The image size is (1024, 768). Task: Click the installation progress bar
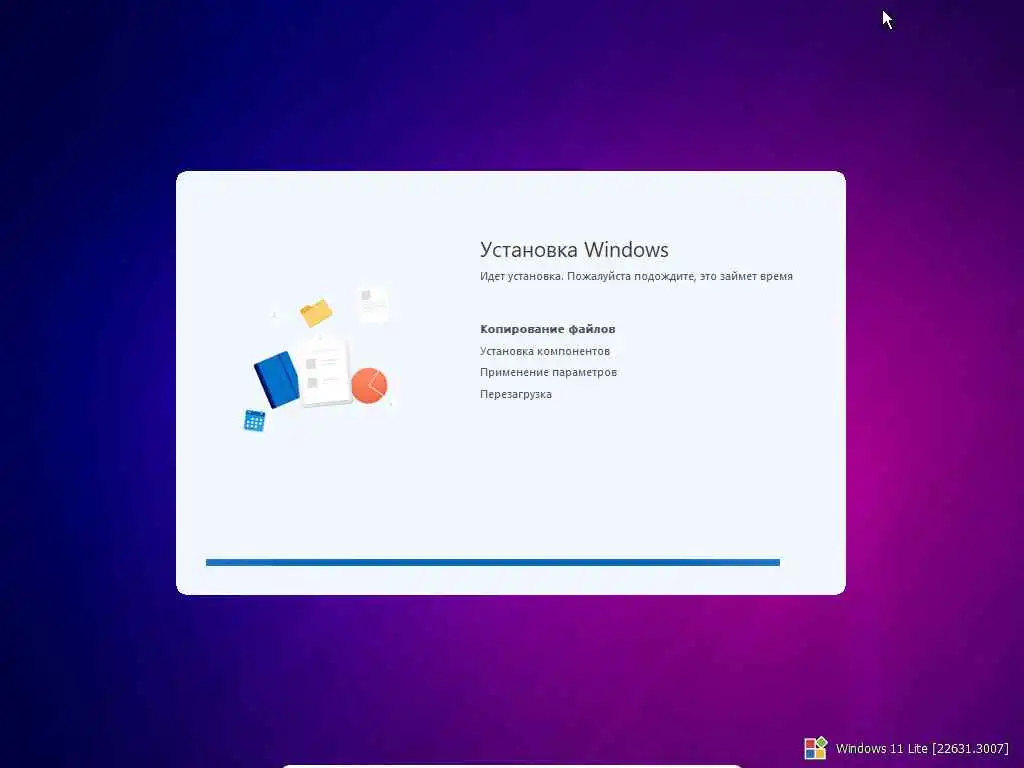(x=492, y=562)
